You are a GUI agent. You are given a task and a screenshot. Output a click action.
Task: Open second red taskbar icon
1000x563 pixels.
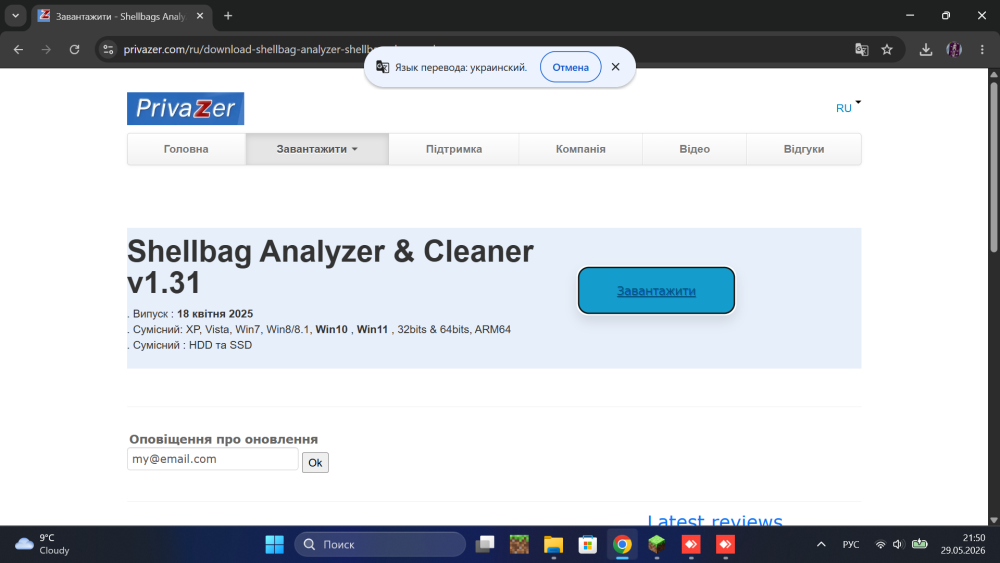[x=726, y=545]
